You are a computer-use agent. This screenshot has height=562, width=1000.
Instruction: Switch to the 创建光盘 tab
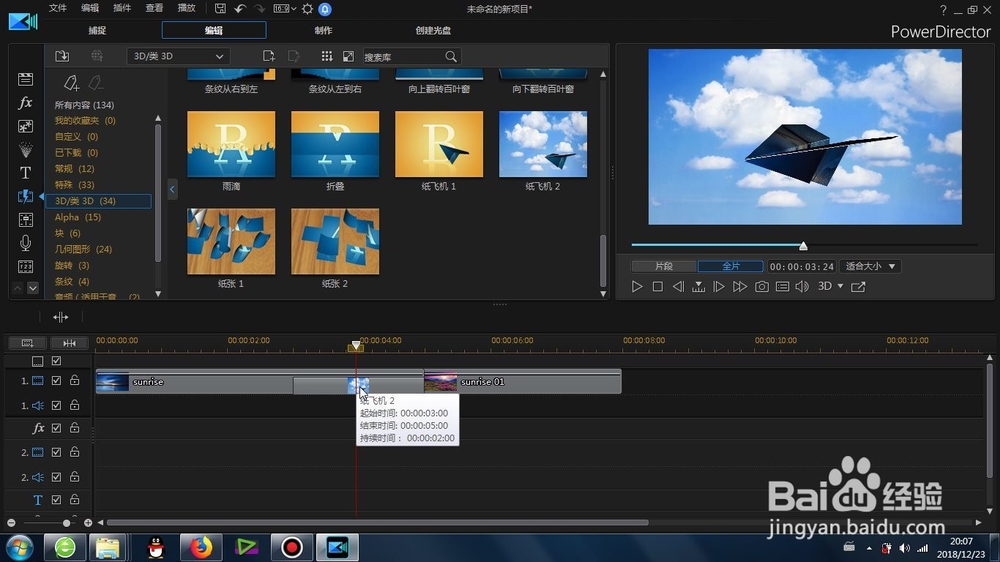433,30
